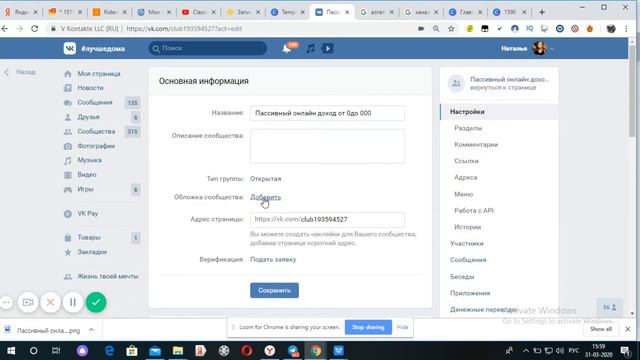The width and height of the screenshot is (640, 360).
Task: Open the Меню settings section
Action: 463,194
